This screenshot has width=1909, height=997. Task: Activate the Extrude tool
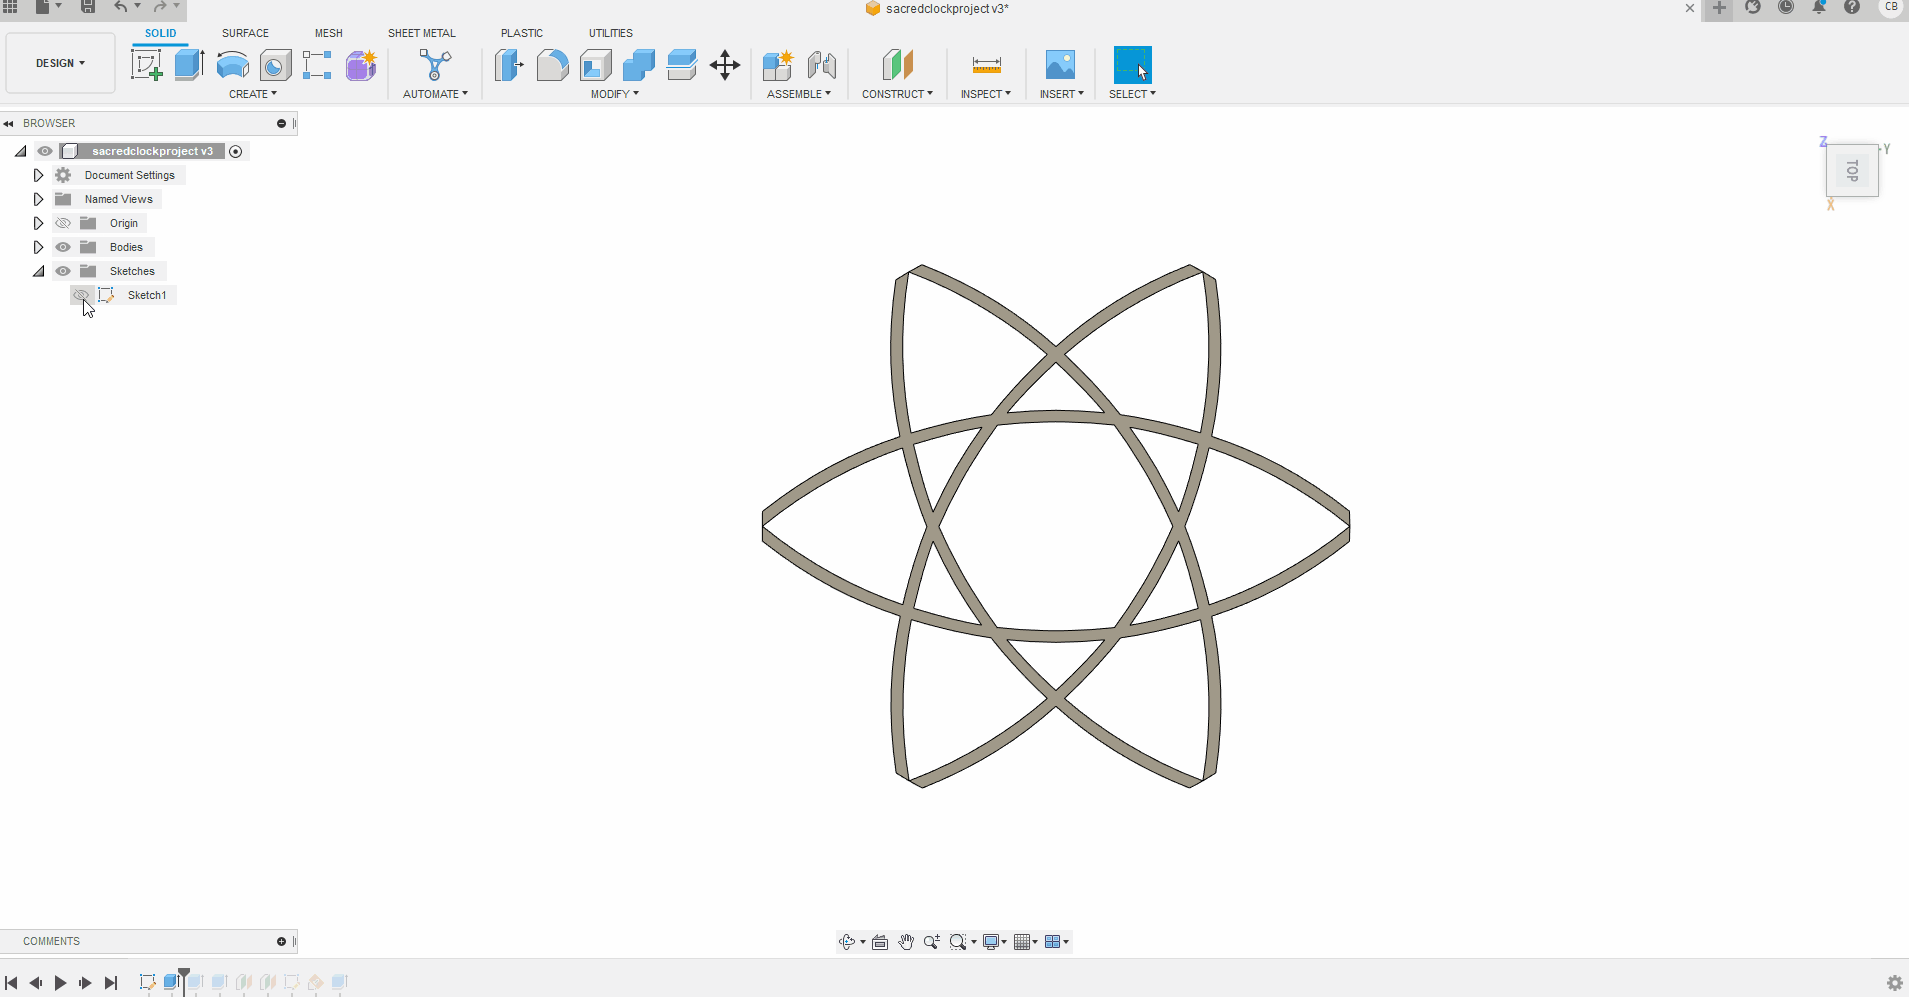pos(189,65)
